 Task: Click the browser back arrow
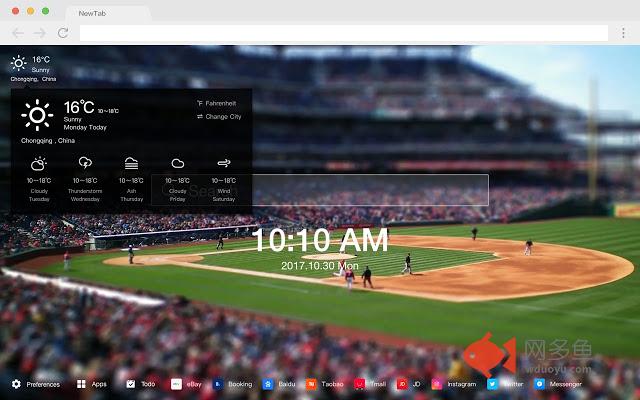(x=18, y=33)
